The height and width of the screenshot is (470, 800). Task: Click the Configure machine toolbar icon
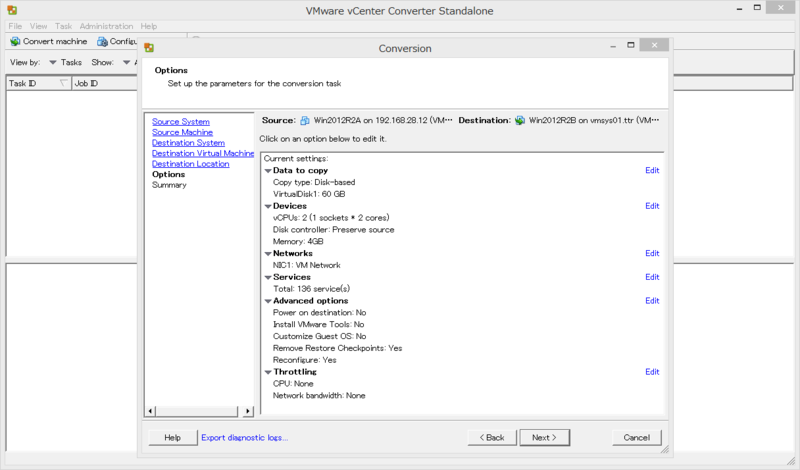click(102, 41)
